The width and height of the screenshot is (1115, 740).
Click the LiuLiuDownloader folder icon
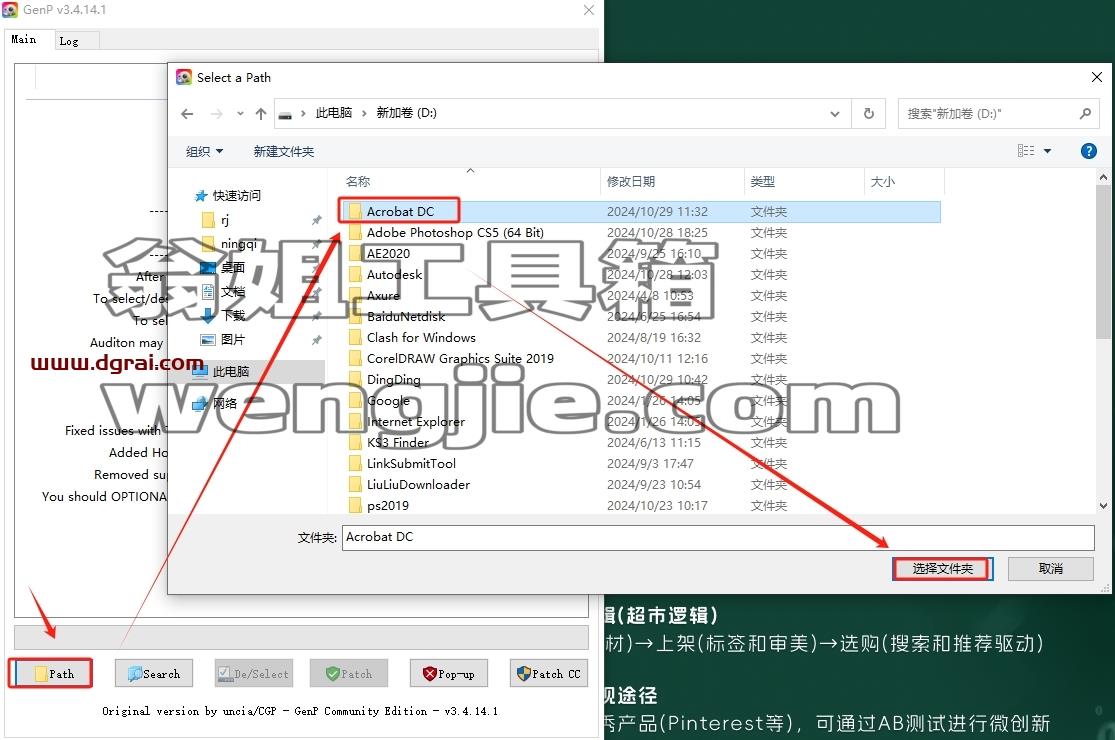click(x=355, y=485)
